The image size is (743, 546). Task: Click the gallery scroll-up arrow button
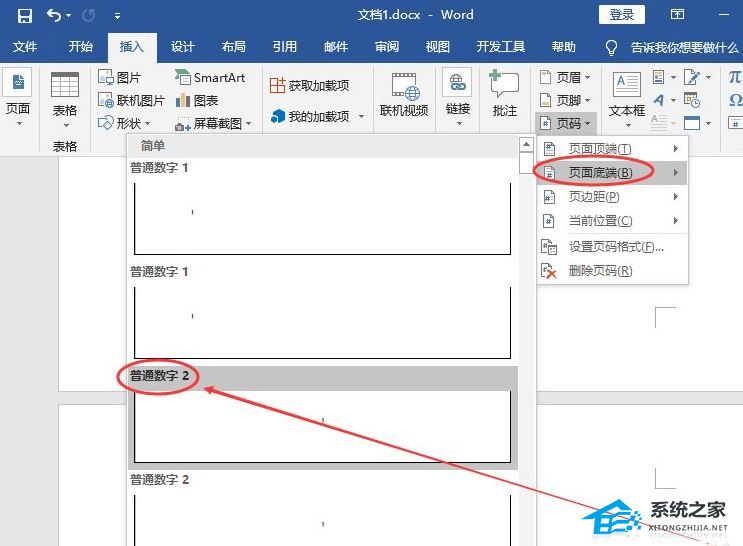526,144
